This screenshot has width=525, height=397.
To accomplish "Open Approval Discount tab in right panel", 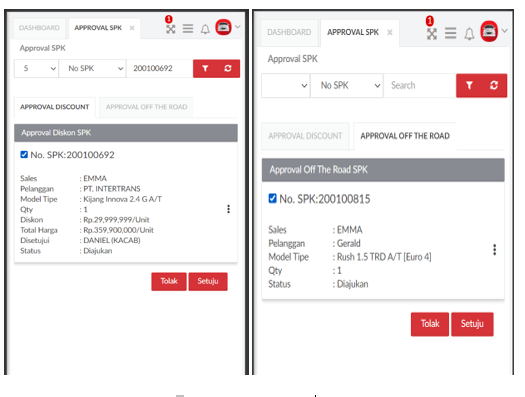I will [x=305, y=136].
